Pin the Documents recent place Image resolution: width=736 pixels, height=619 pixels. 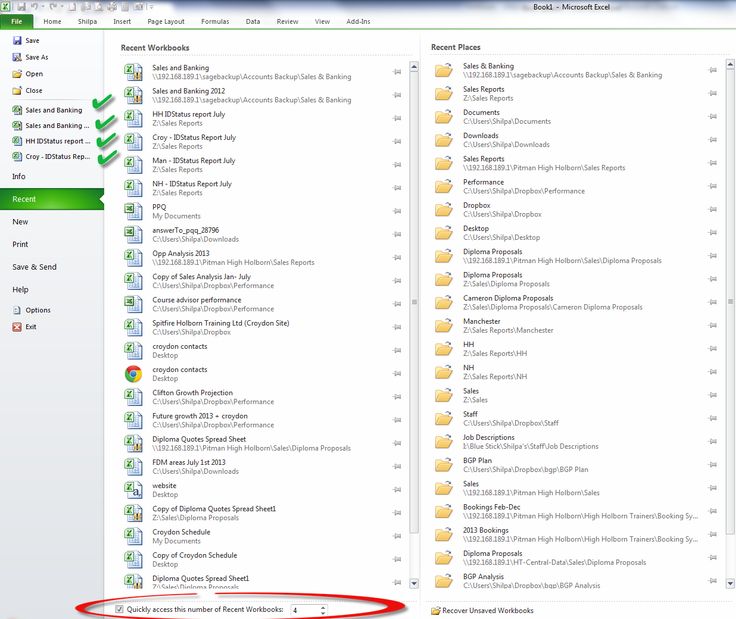[x=713, y=116]
